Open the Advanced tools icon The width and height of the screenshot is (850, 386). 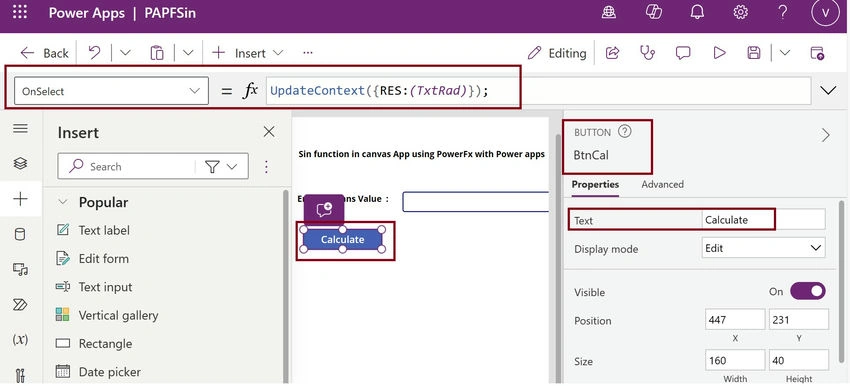click(20, 375)
